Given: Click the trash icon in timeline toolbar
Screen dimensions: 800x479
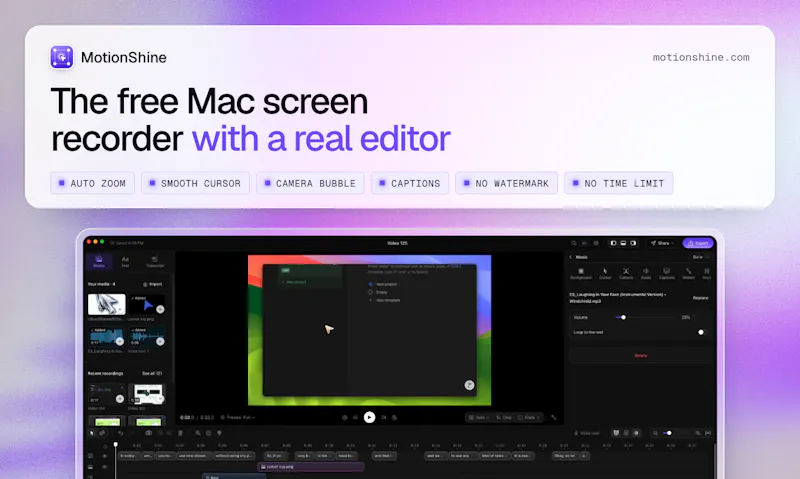Looking at the screenshot, I should [180, 433].
